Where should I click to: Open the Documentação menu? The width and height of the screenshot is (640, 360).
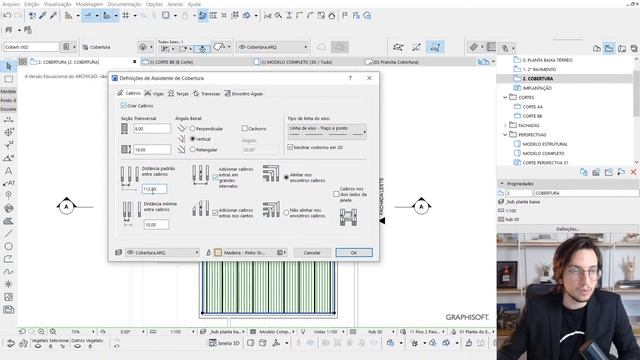(x=124, y=4)
